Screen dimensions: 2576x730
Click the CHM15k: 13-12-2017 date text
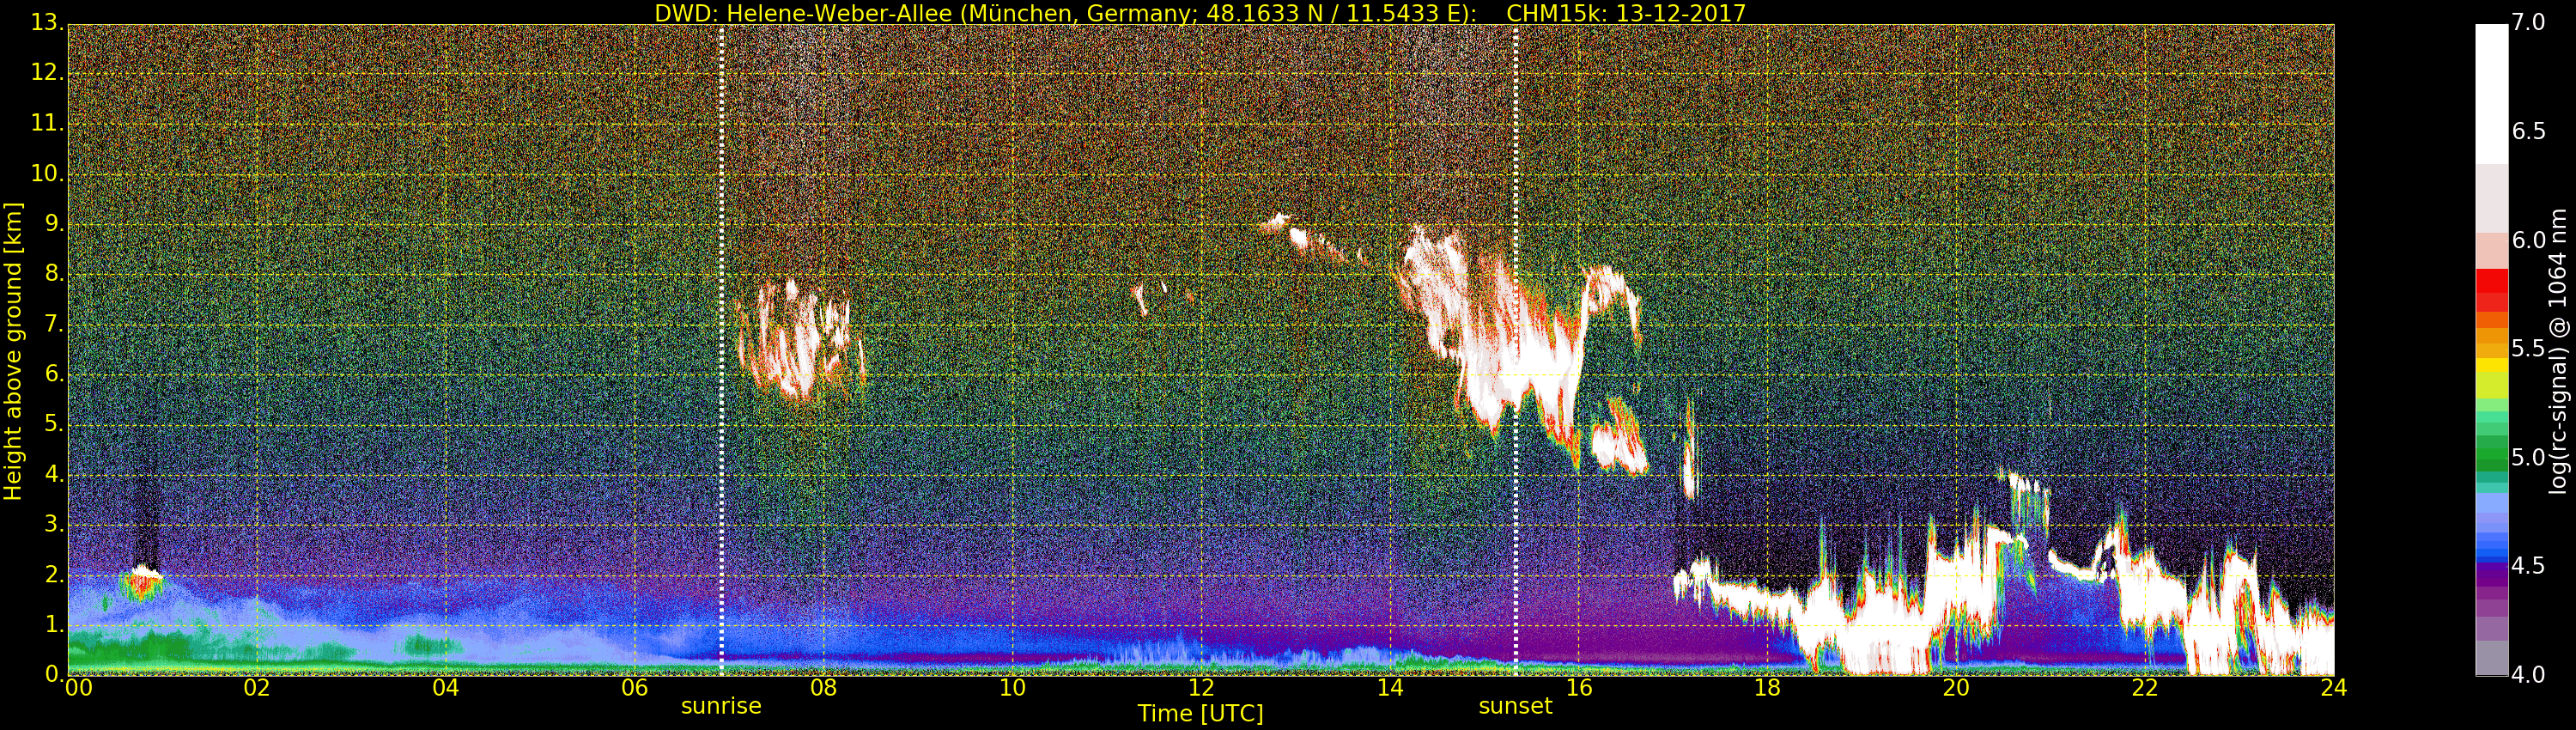click(x=1625, y=13)
